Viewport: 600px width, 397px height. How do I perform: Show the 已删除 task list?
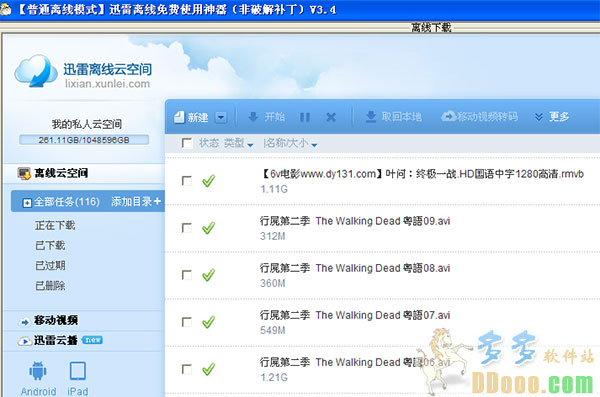50,286
